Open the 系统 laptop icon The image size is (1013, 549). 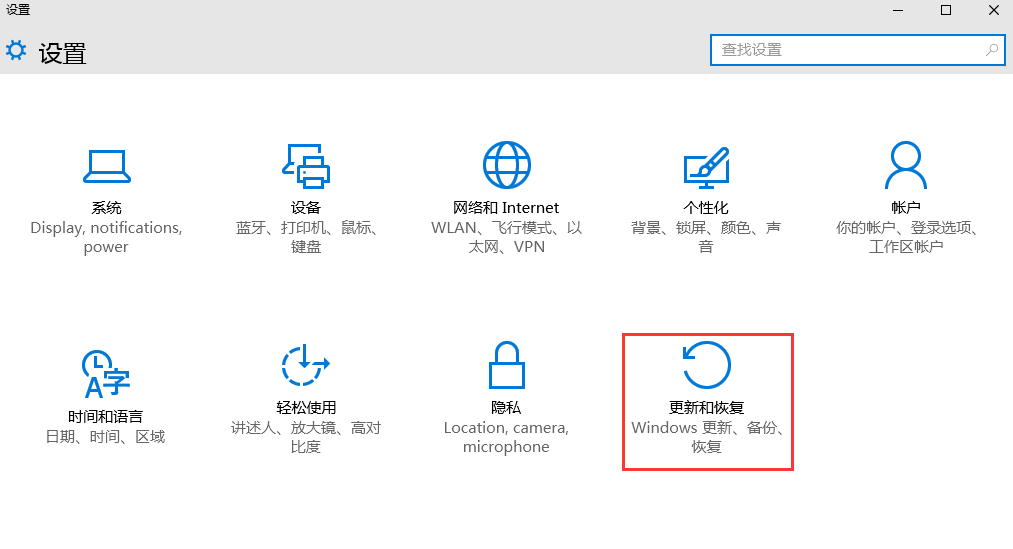point(107,166)
